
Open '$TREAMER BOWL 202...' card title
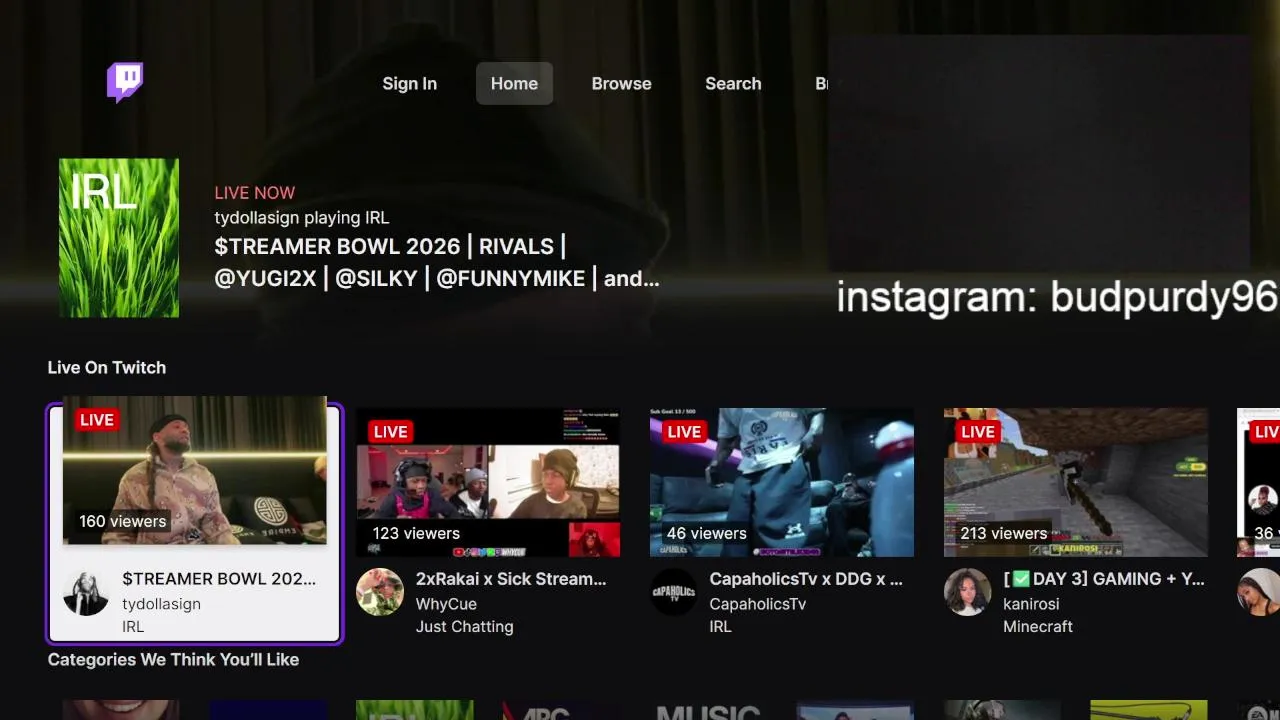[x=219, y=579]
